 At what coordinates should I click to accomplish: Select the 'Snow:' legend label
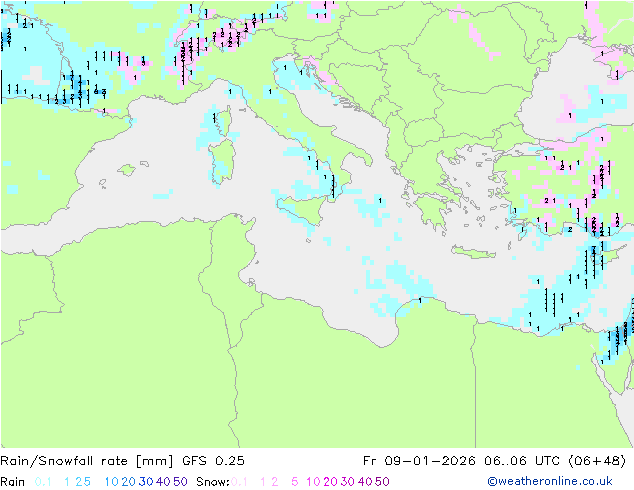click(x=213, y=482)
